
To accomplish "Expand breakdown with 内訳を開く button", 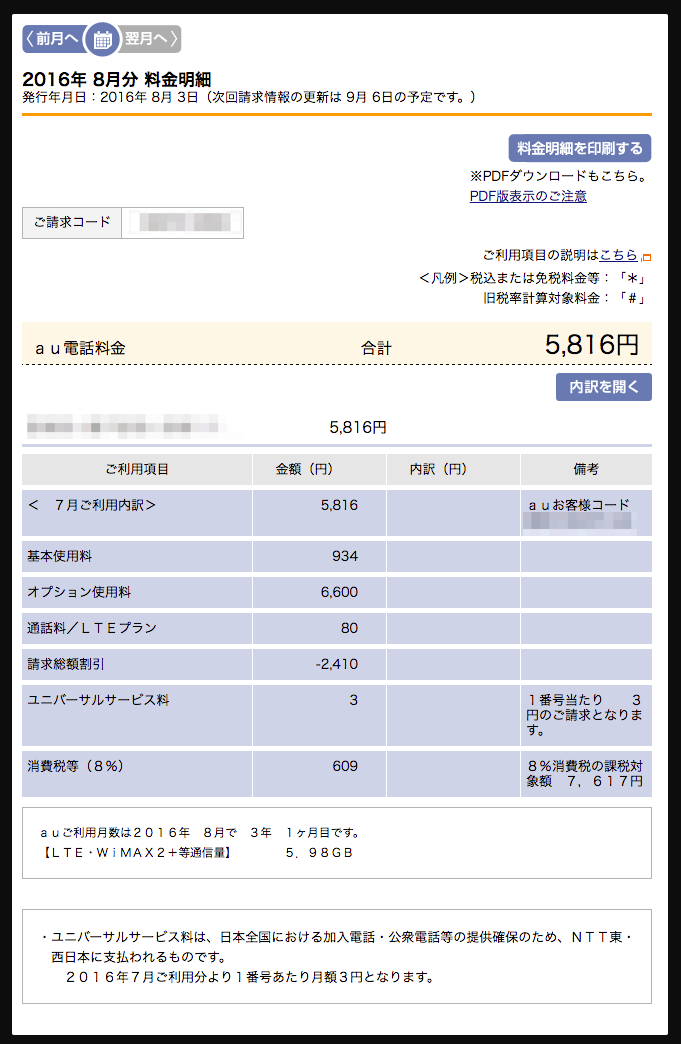I will coord(604,387).
